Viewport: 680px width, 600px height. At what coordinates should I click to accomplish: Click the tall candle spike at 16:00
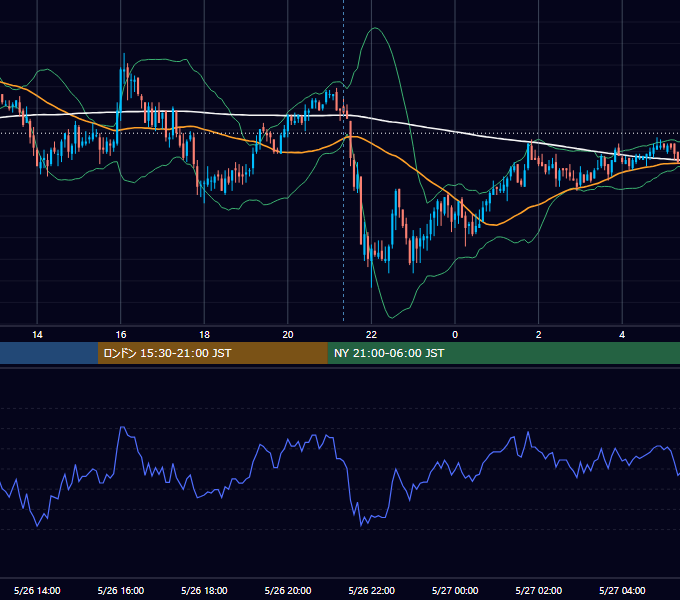click(x=124, y=65)
